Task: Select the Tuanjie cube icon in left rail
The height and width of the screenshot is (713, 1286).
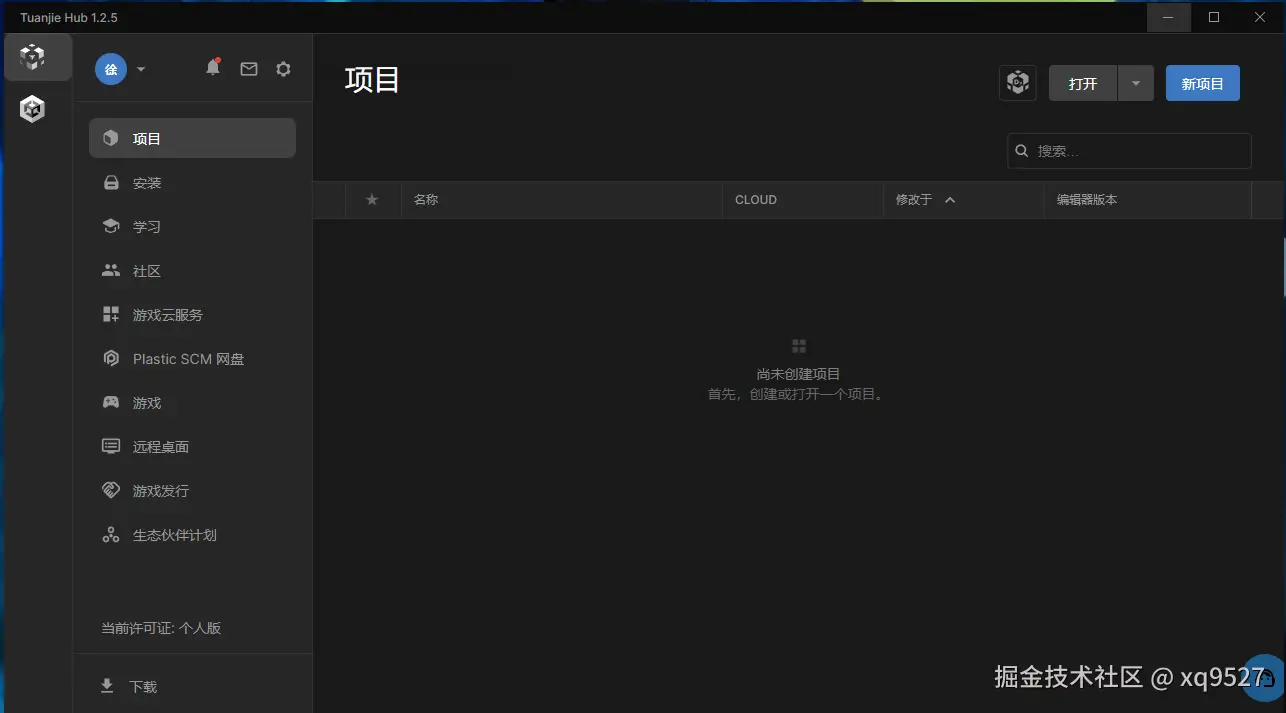Action: 33,57
